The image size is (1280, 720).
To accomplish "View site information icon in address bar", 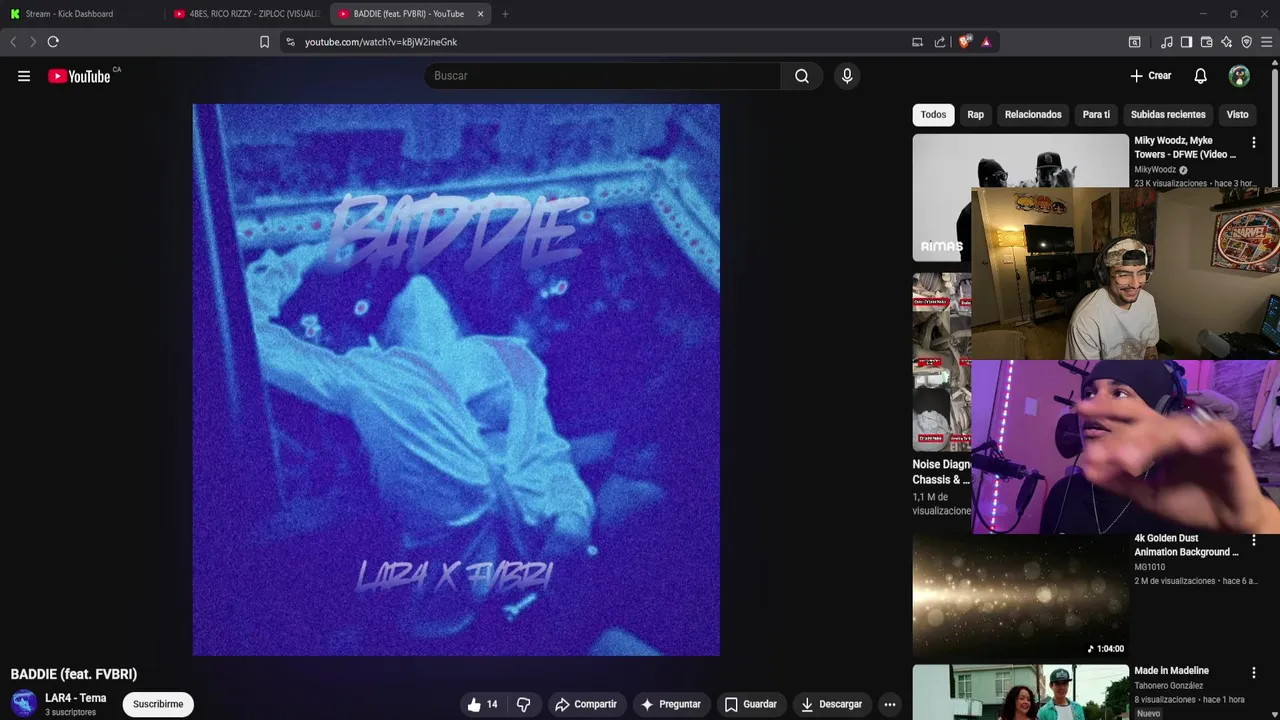I will (x=290, y=42).
